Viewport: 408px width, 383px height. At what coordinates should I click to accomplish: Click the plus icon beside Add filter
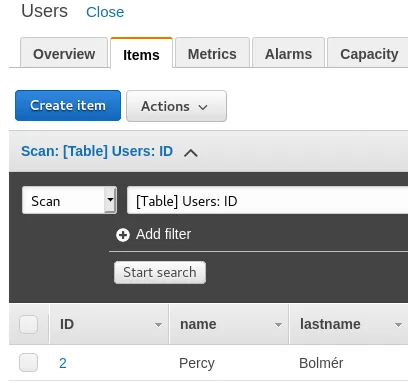[x=123, y=235]
